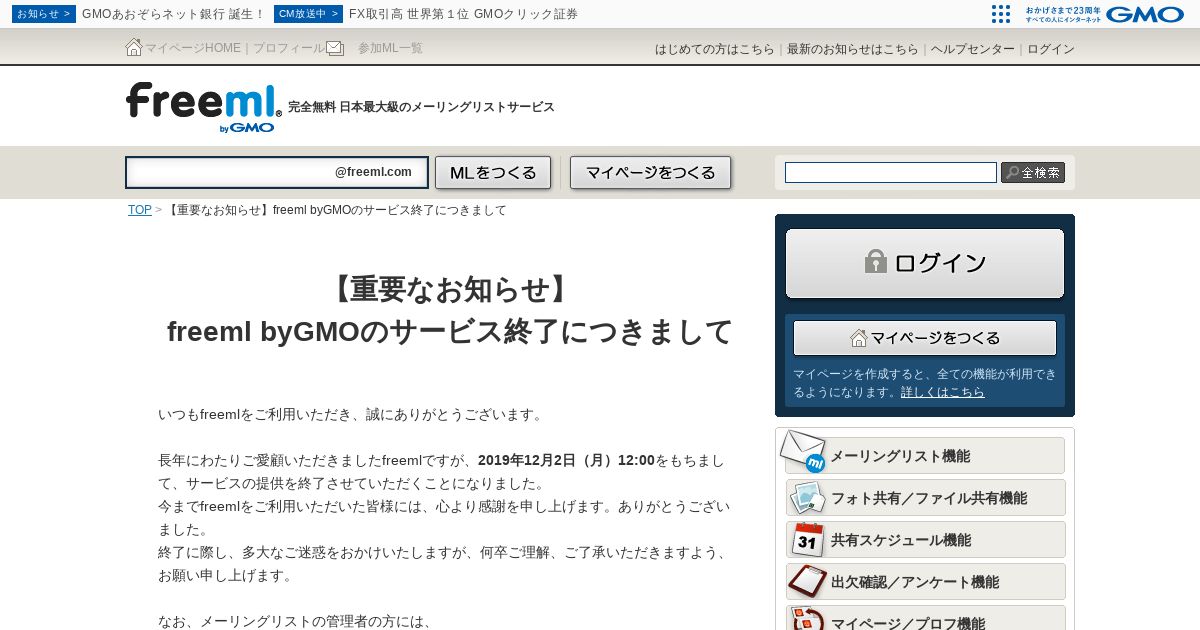Click the large ログイン button in sidebar

tap(925, 264)
